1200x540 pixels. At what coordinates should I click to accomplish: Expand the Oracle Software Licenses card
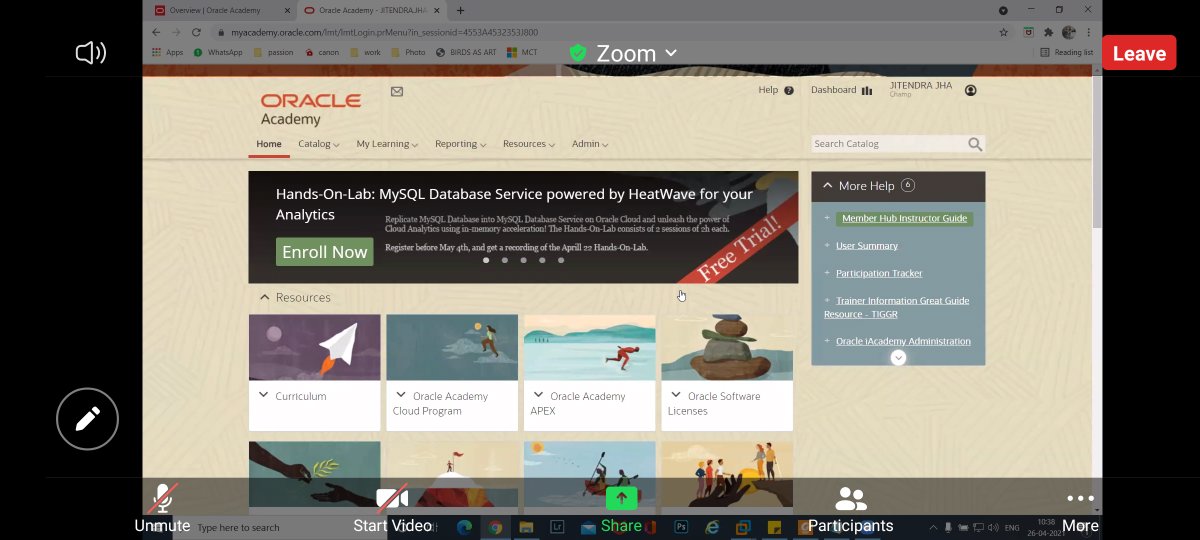[677, 395]
